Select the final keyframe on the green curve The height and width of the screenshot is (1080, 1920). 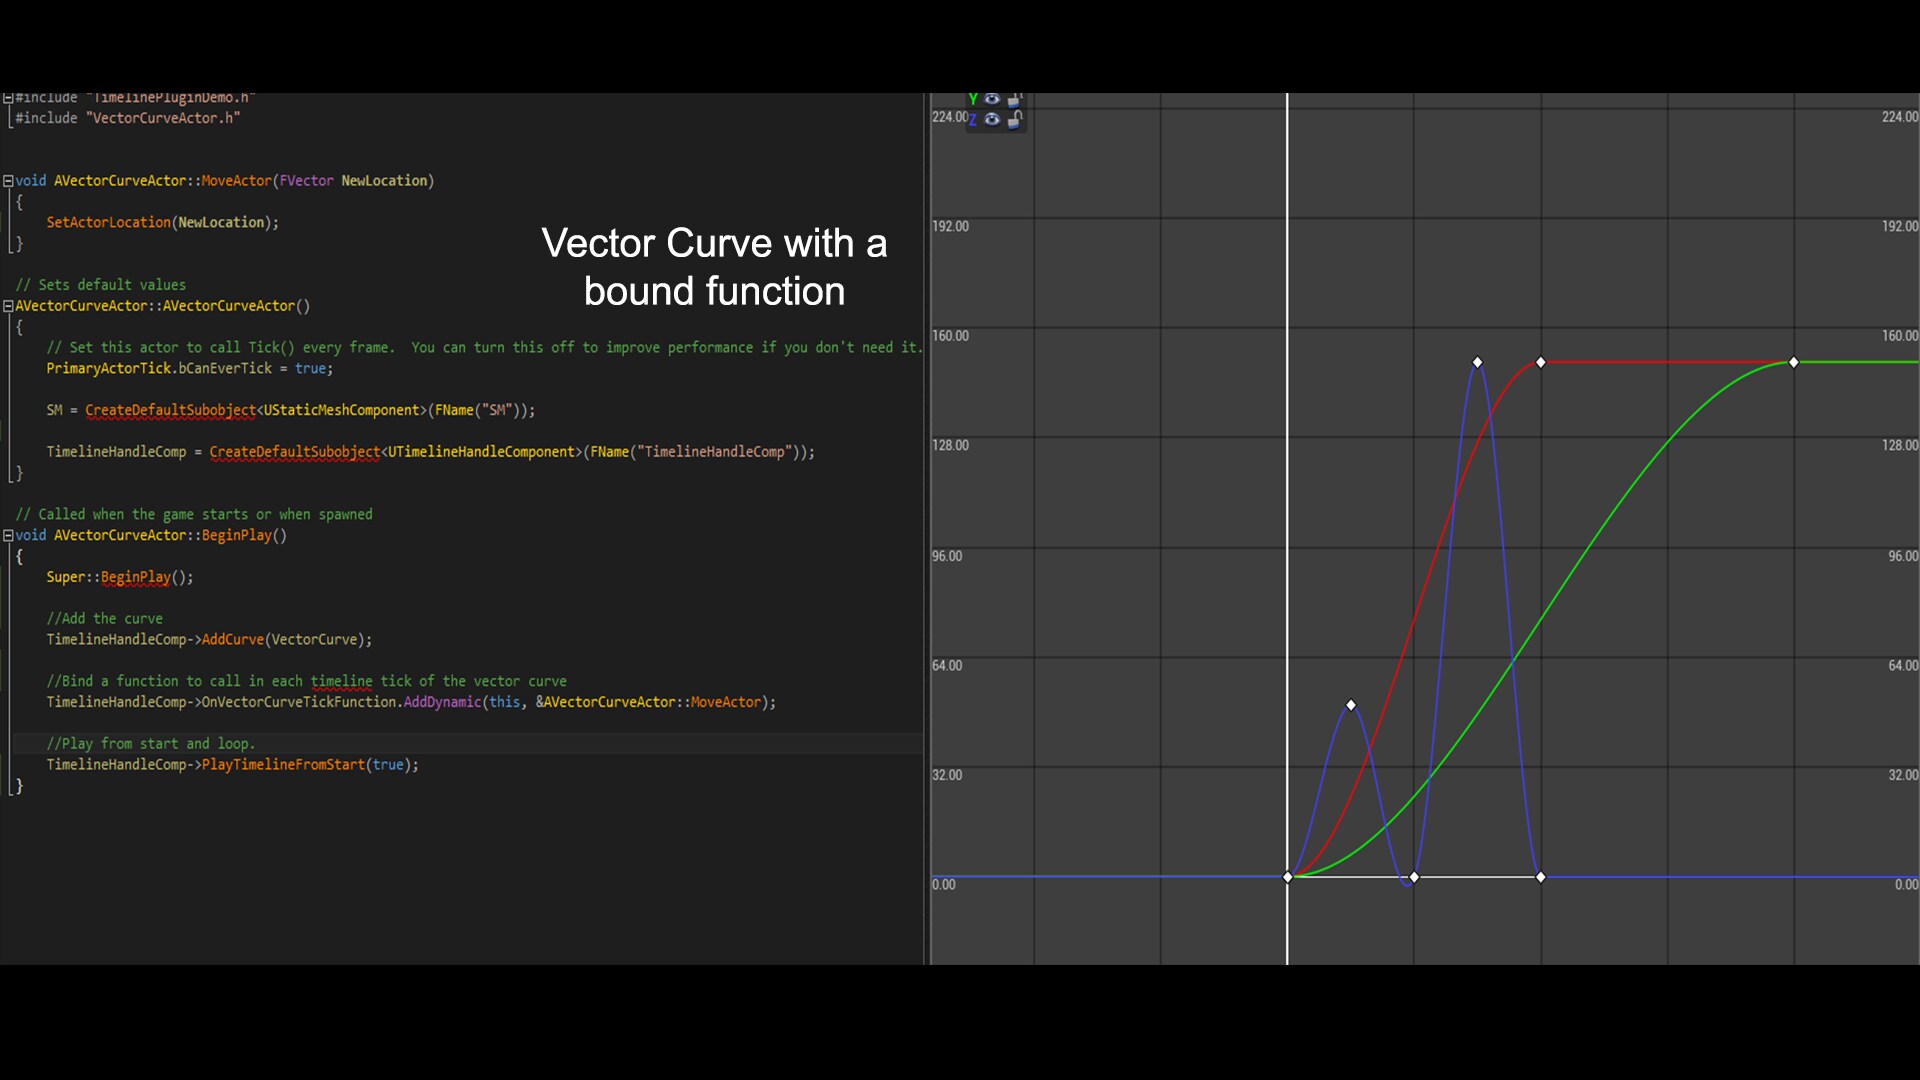tap(1793, 363)
